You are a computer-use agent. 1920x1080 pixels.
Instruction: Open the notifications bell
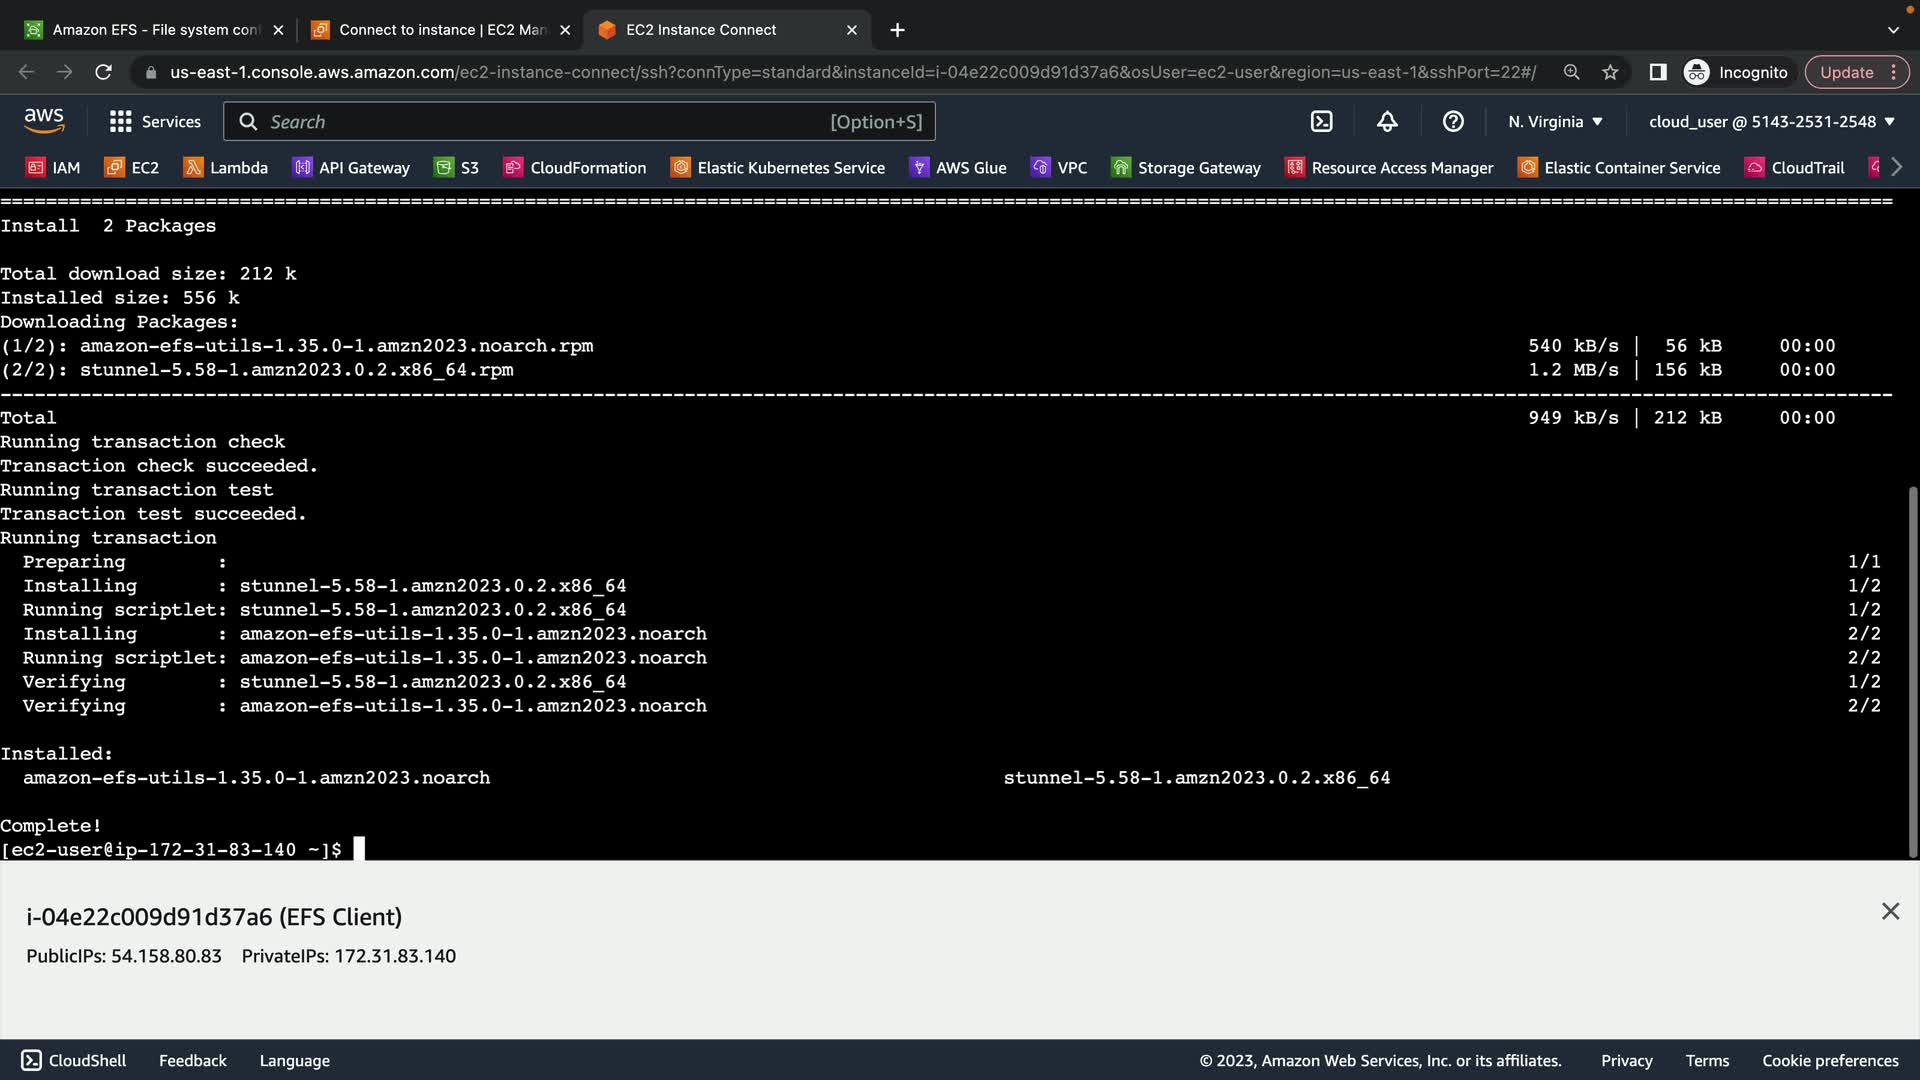pos(1387,122)
